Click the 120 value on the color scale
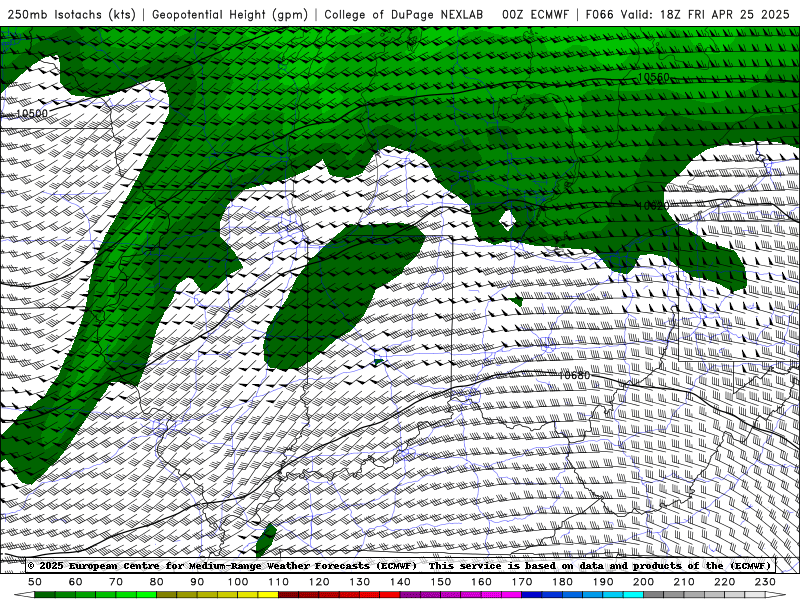Image resolution: width=800 pixels, height=600 pixels. [319, 582]
